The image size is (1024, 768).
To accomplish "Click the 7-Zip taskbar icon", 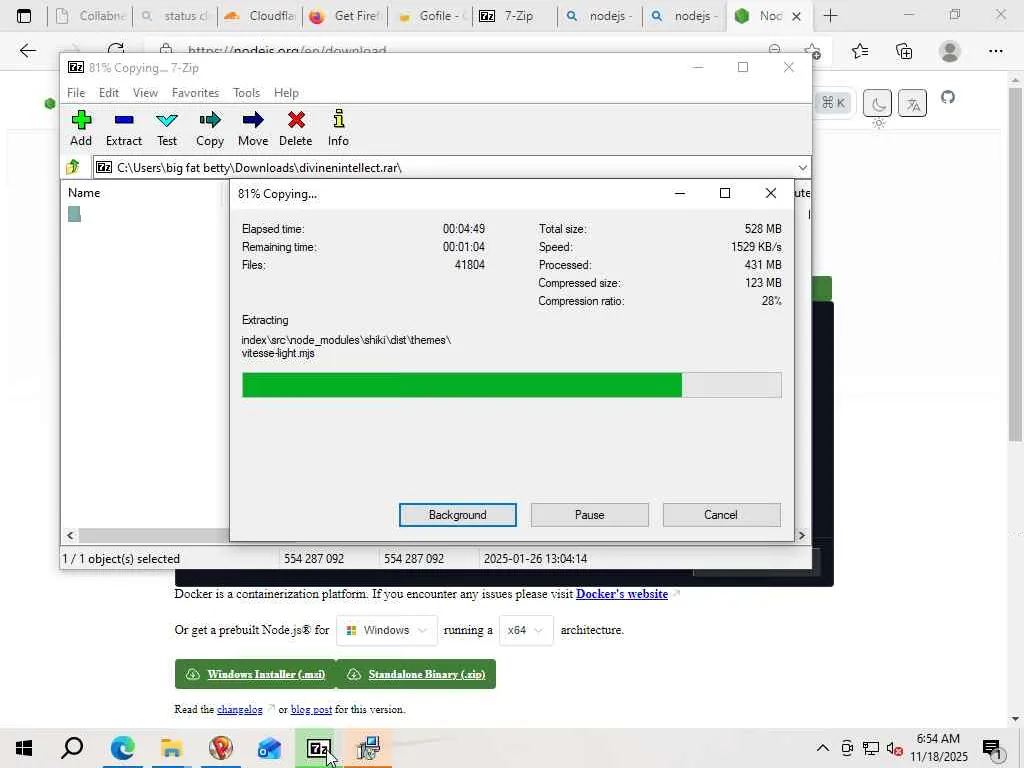I will [x=318, y=748].
